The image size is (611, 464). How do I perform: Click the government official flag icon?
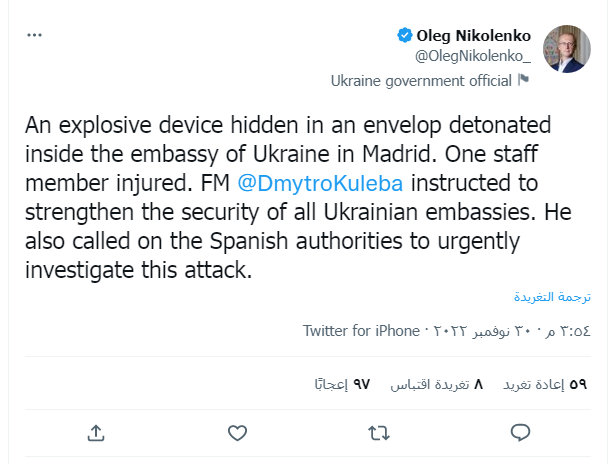click(523, 81)
